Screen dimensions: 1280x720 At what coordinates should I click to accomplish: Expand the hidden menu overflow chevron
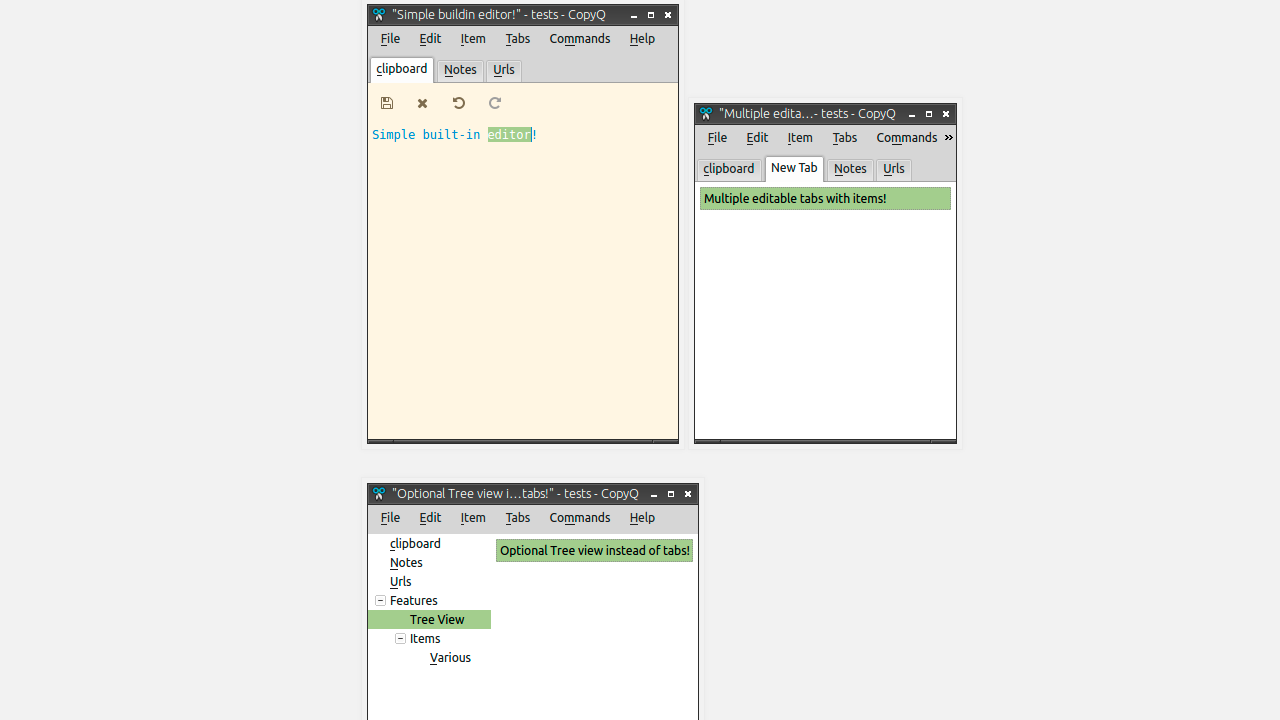pyautogui.click(x=948, y=138)
